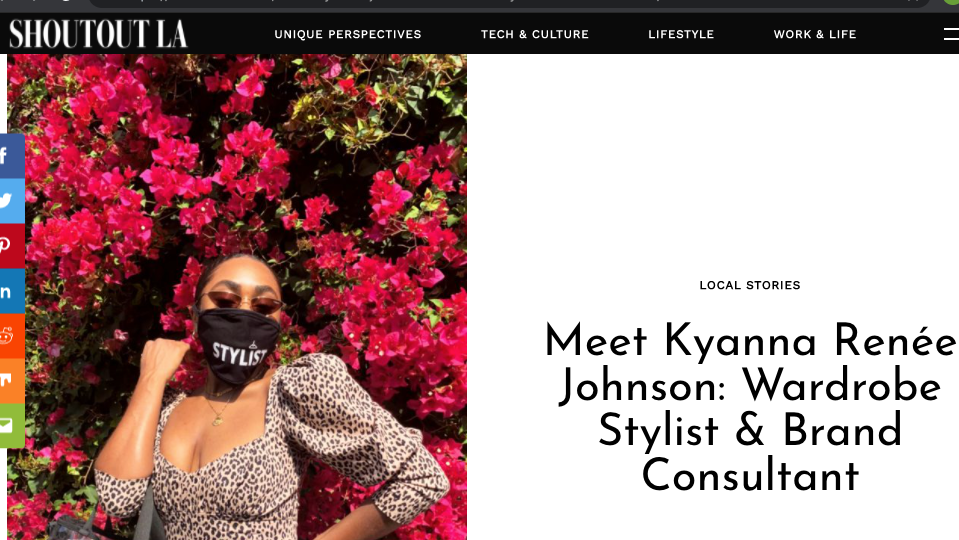Pin the article with Pinterest icon
The image size is (959, 540).
pos(11,245)
